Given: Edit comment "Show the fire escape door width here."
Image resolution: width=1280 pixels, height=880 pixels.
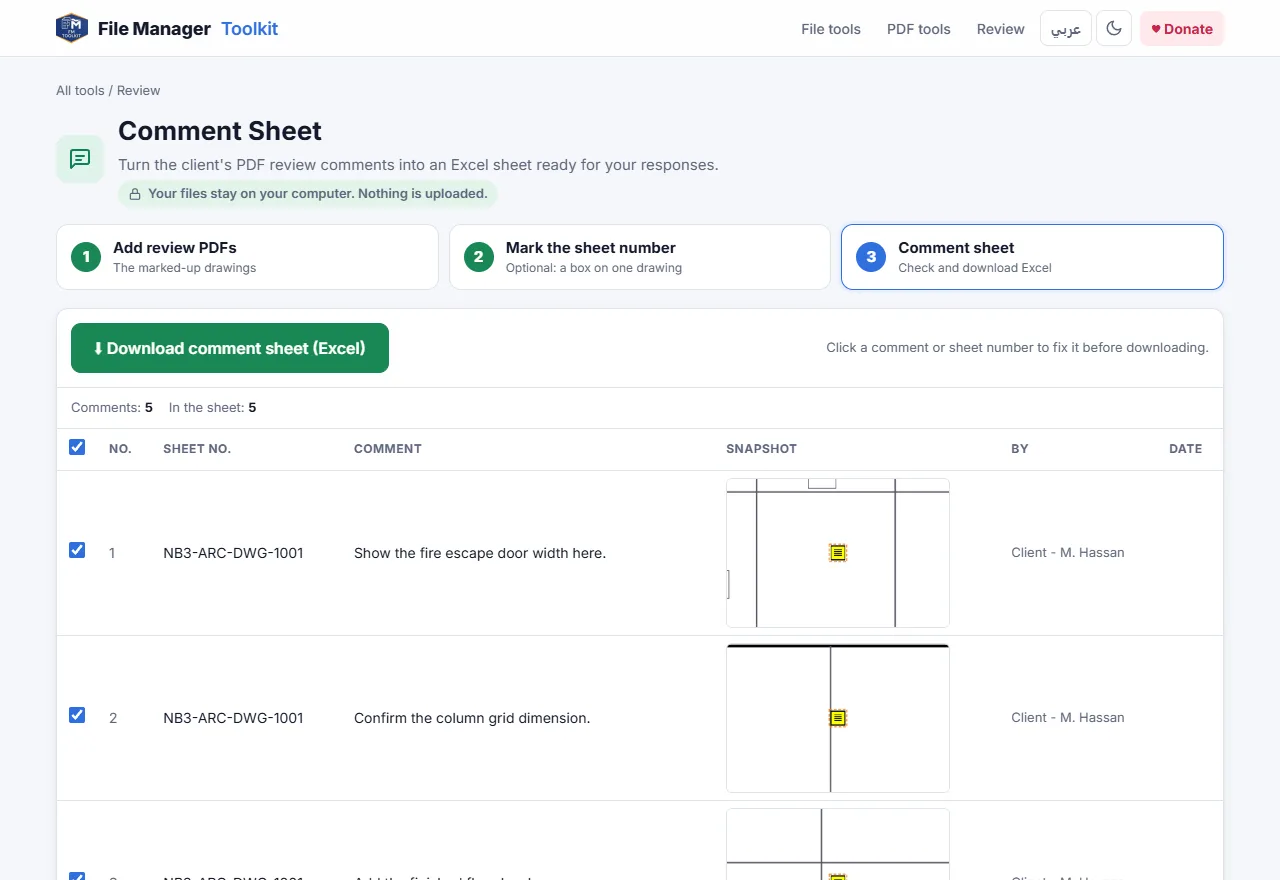Looking at the screenshot, I should tap(480, 553).
